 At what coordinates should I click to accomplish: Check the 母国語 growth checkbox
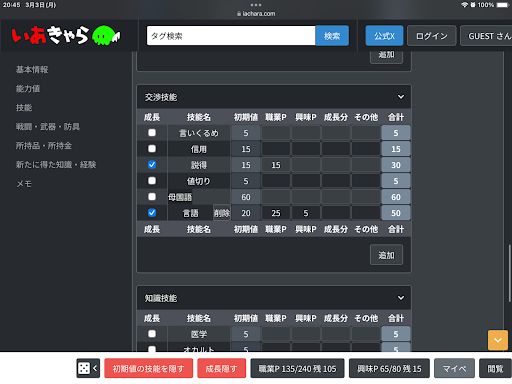tap(152, 197)
